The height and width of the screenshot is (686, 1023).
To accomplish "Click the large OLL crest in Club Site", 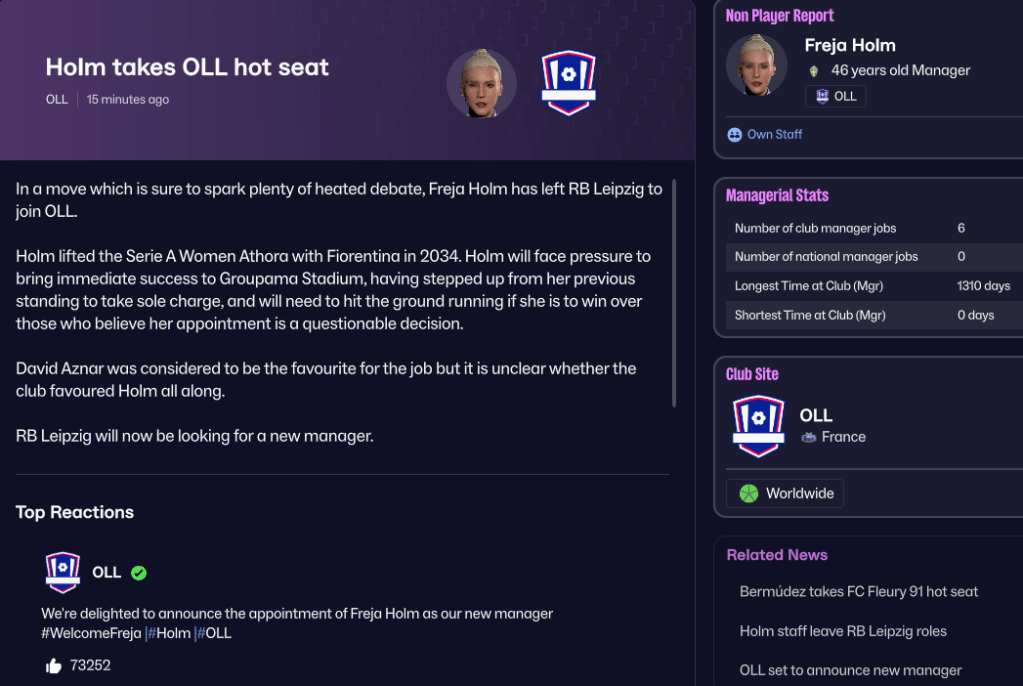I will click(758, 426).
